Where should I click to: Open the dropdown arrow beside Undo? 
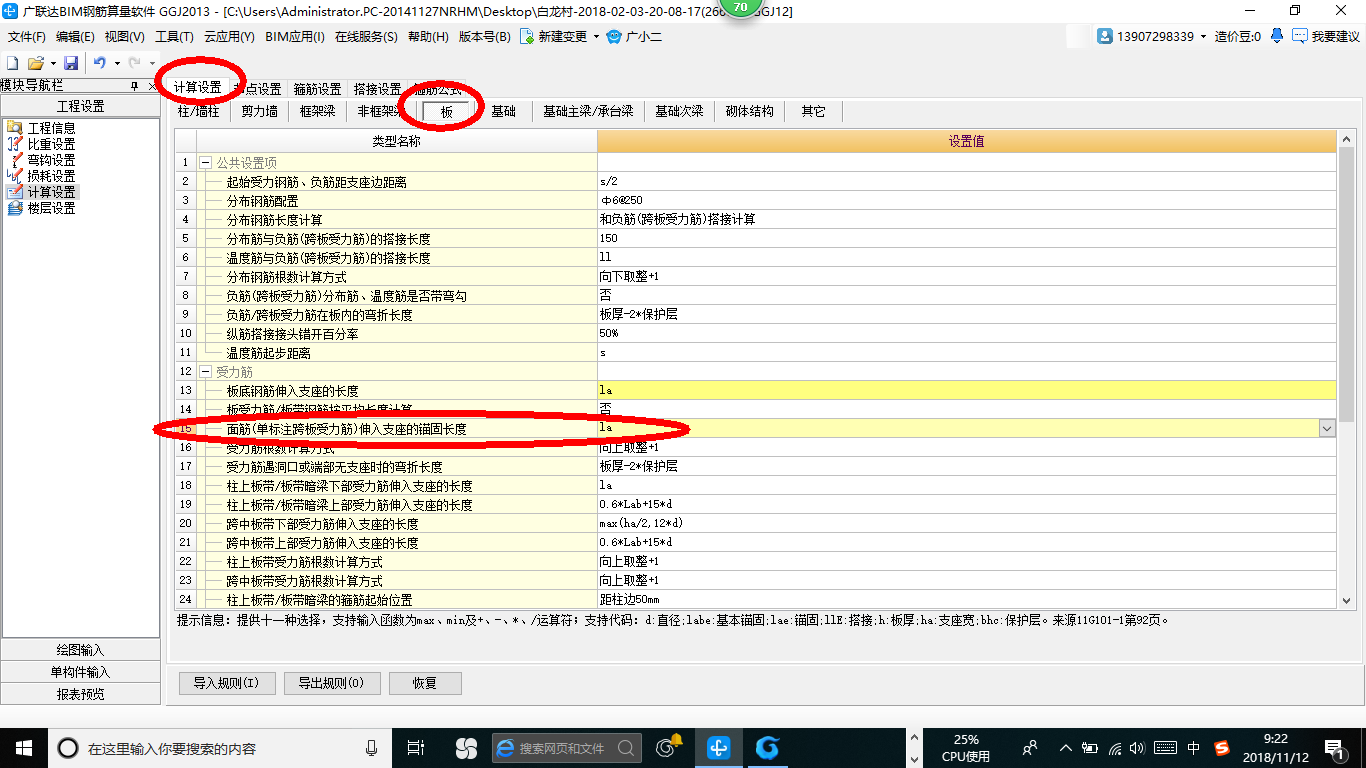pos(117,62)
